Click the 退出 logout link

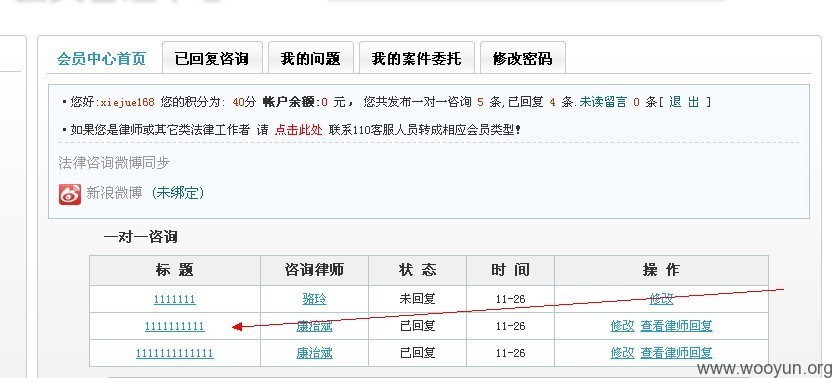click(x=684, y=102)
